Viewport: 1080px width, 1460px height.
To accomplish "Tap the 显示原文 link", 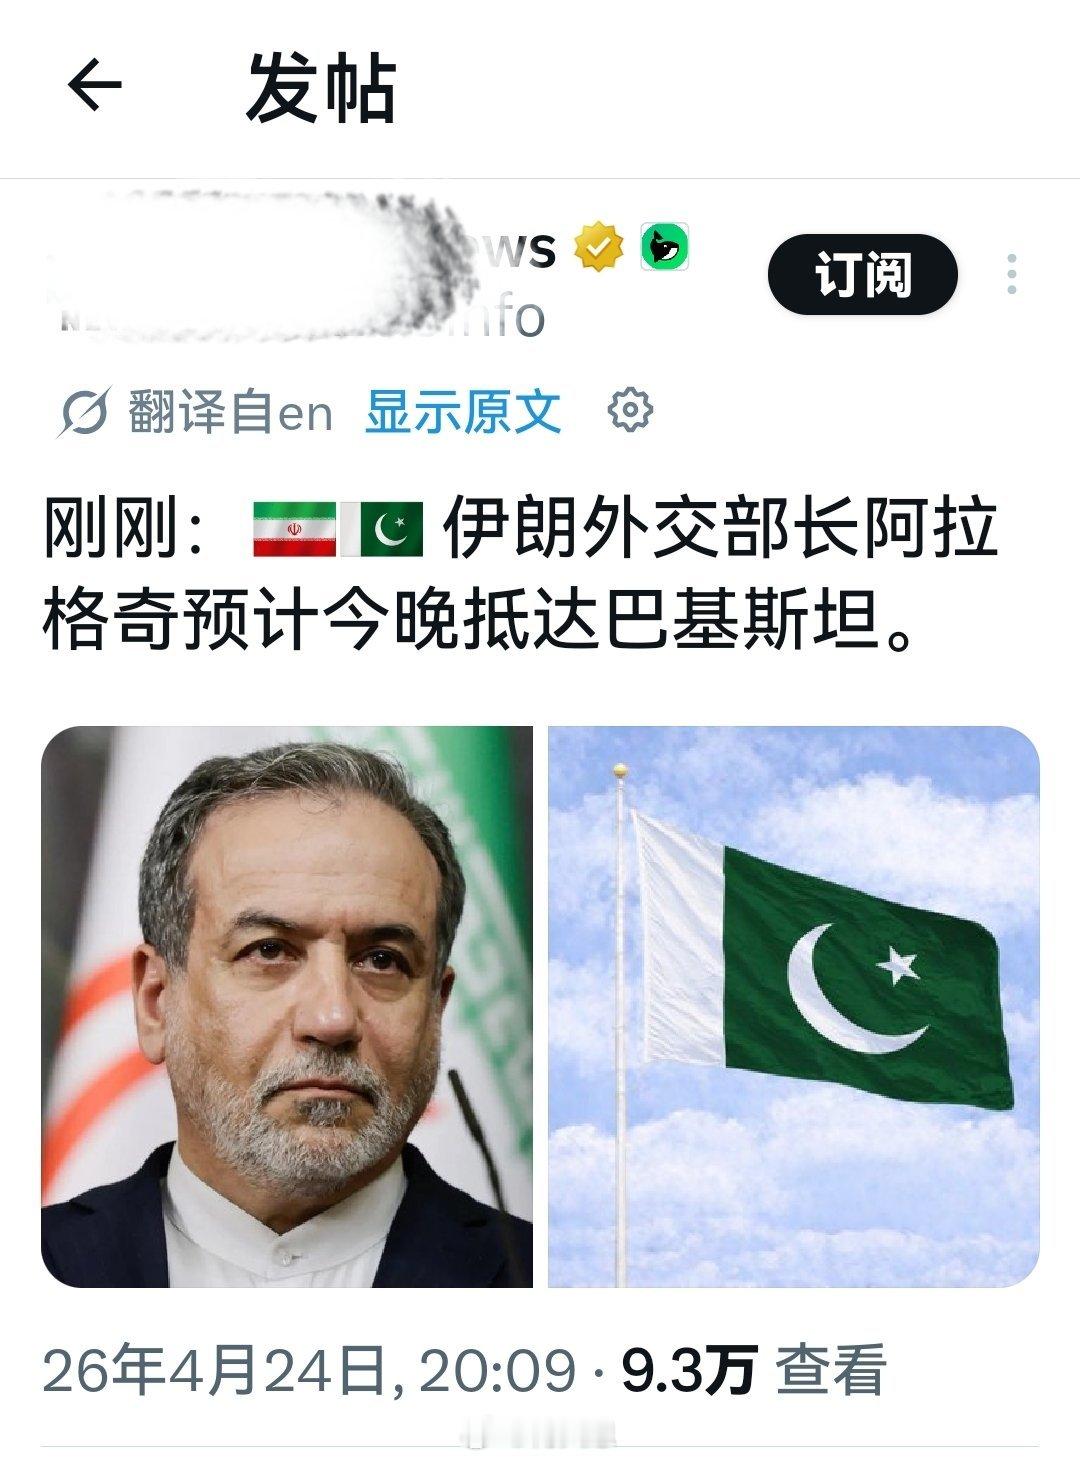I will [463, 411].
